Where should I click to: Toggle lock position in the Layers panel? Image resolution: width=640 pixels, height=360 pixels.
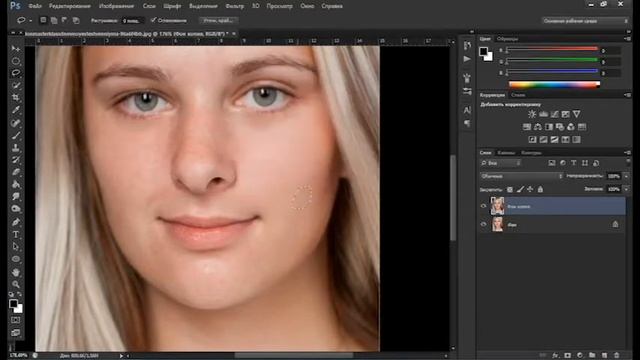[x=530, y=189]
